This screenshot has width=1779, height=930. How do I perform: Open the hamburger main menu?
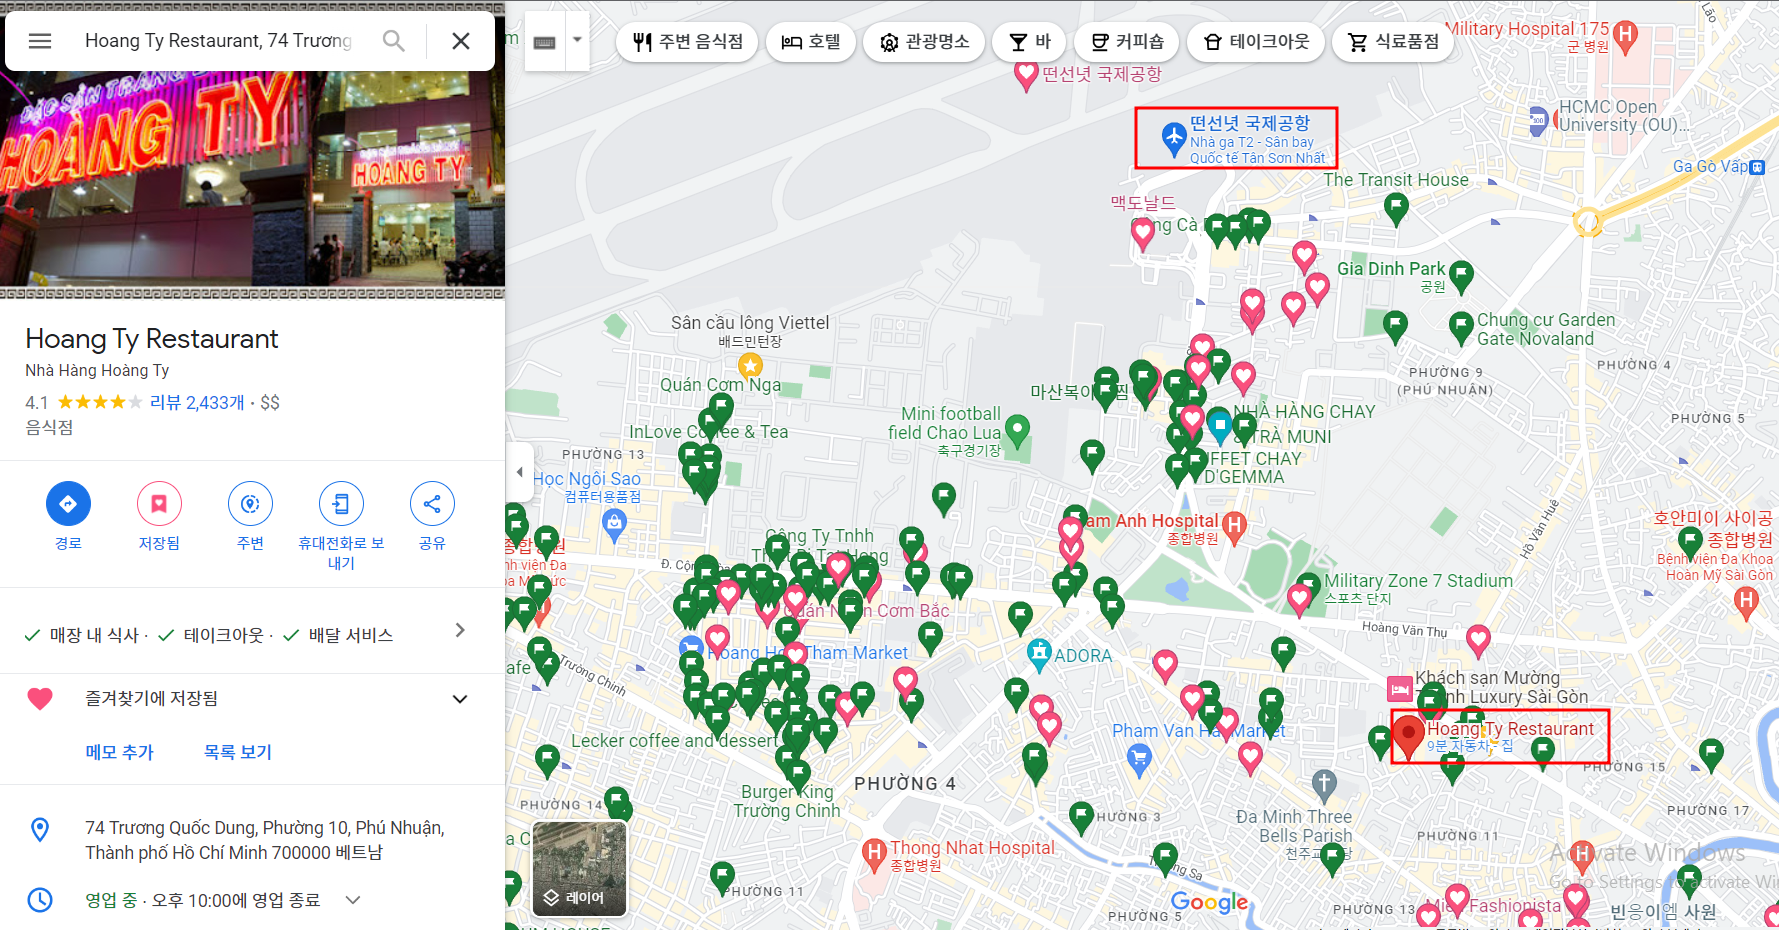(40, 41)
